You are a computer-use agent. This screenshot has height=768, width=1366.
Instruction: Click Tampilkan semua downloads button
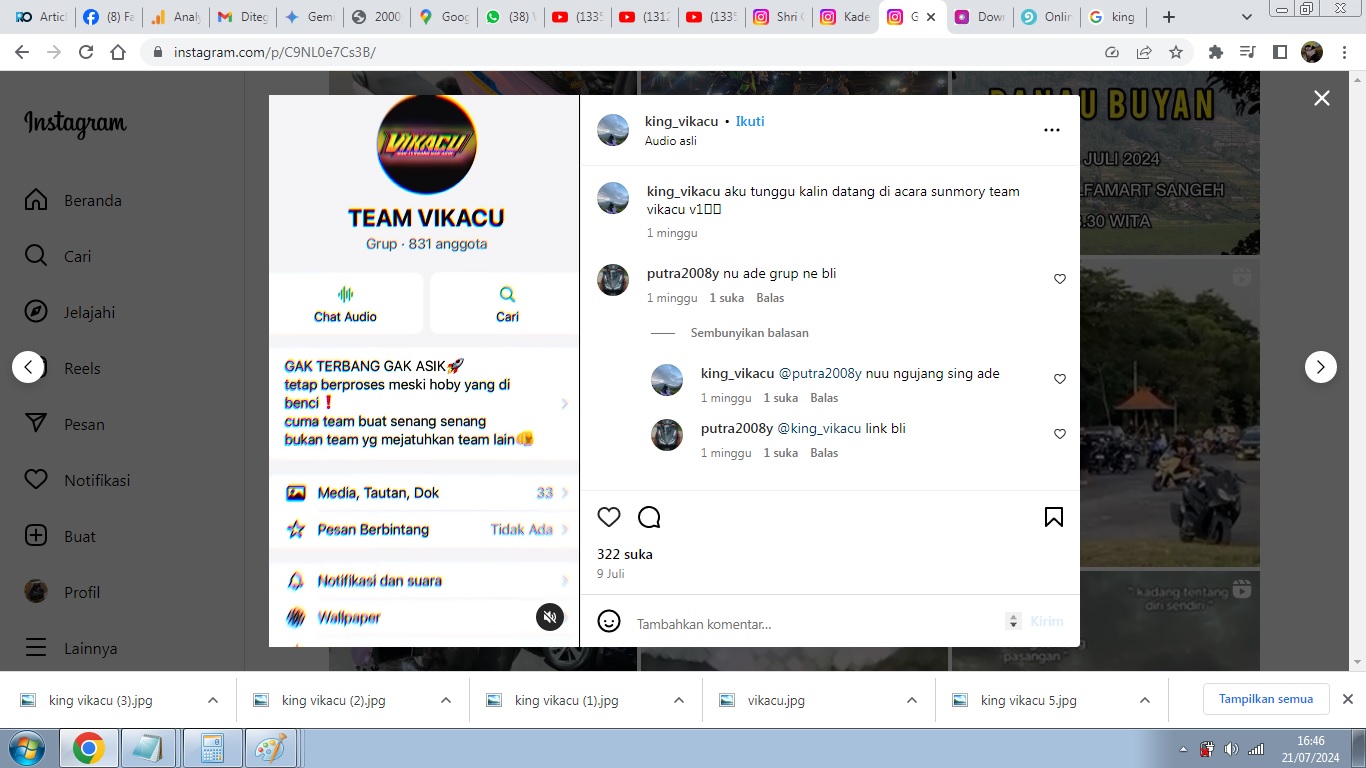pyautogui.click(x=1265, y=699)
